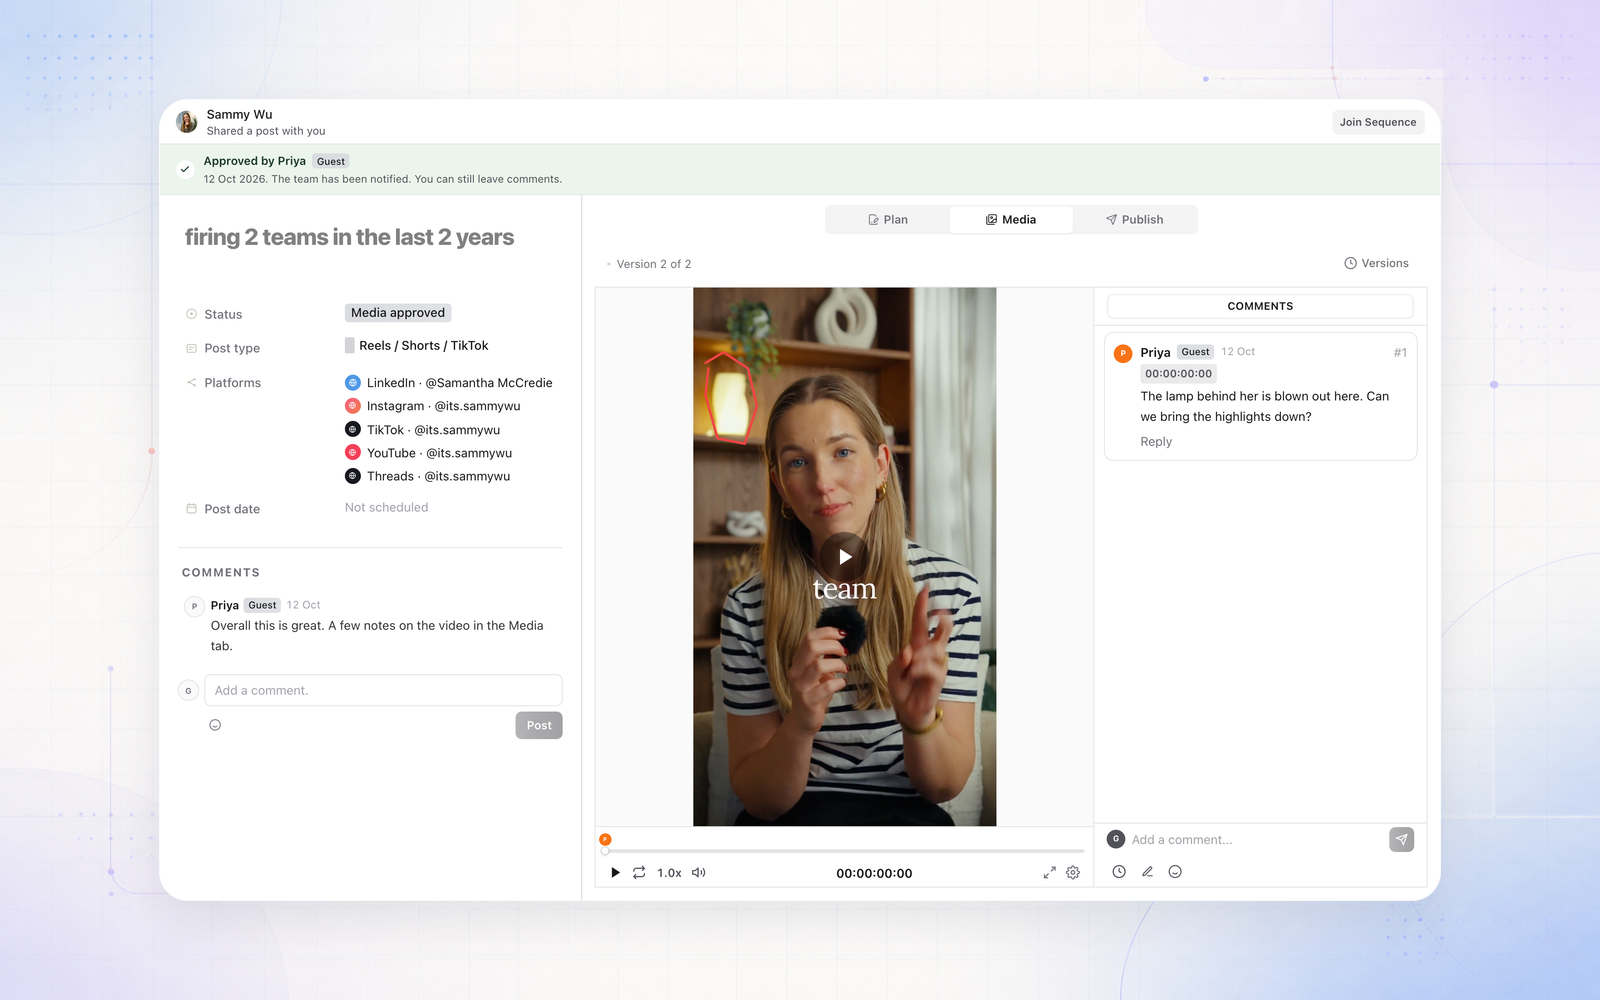This screenshot has height=1000, width=1600.
Task: Add timestamp to media comment
Action: coord(1119,872)
